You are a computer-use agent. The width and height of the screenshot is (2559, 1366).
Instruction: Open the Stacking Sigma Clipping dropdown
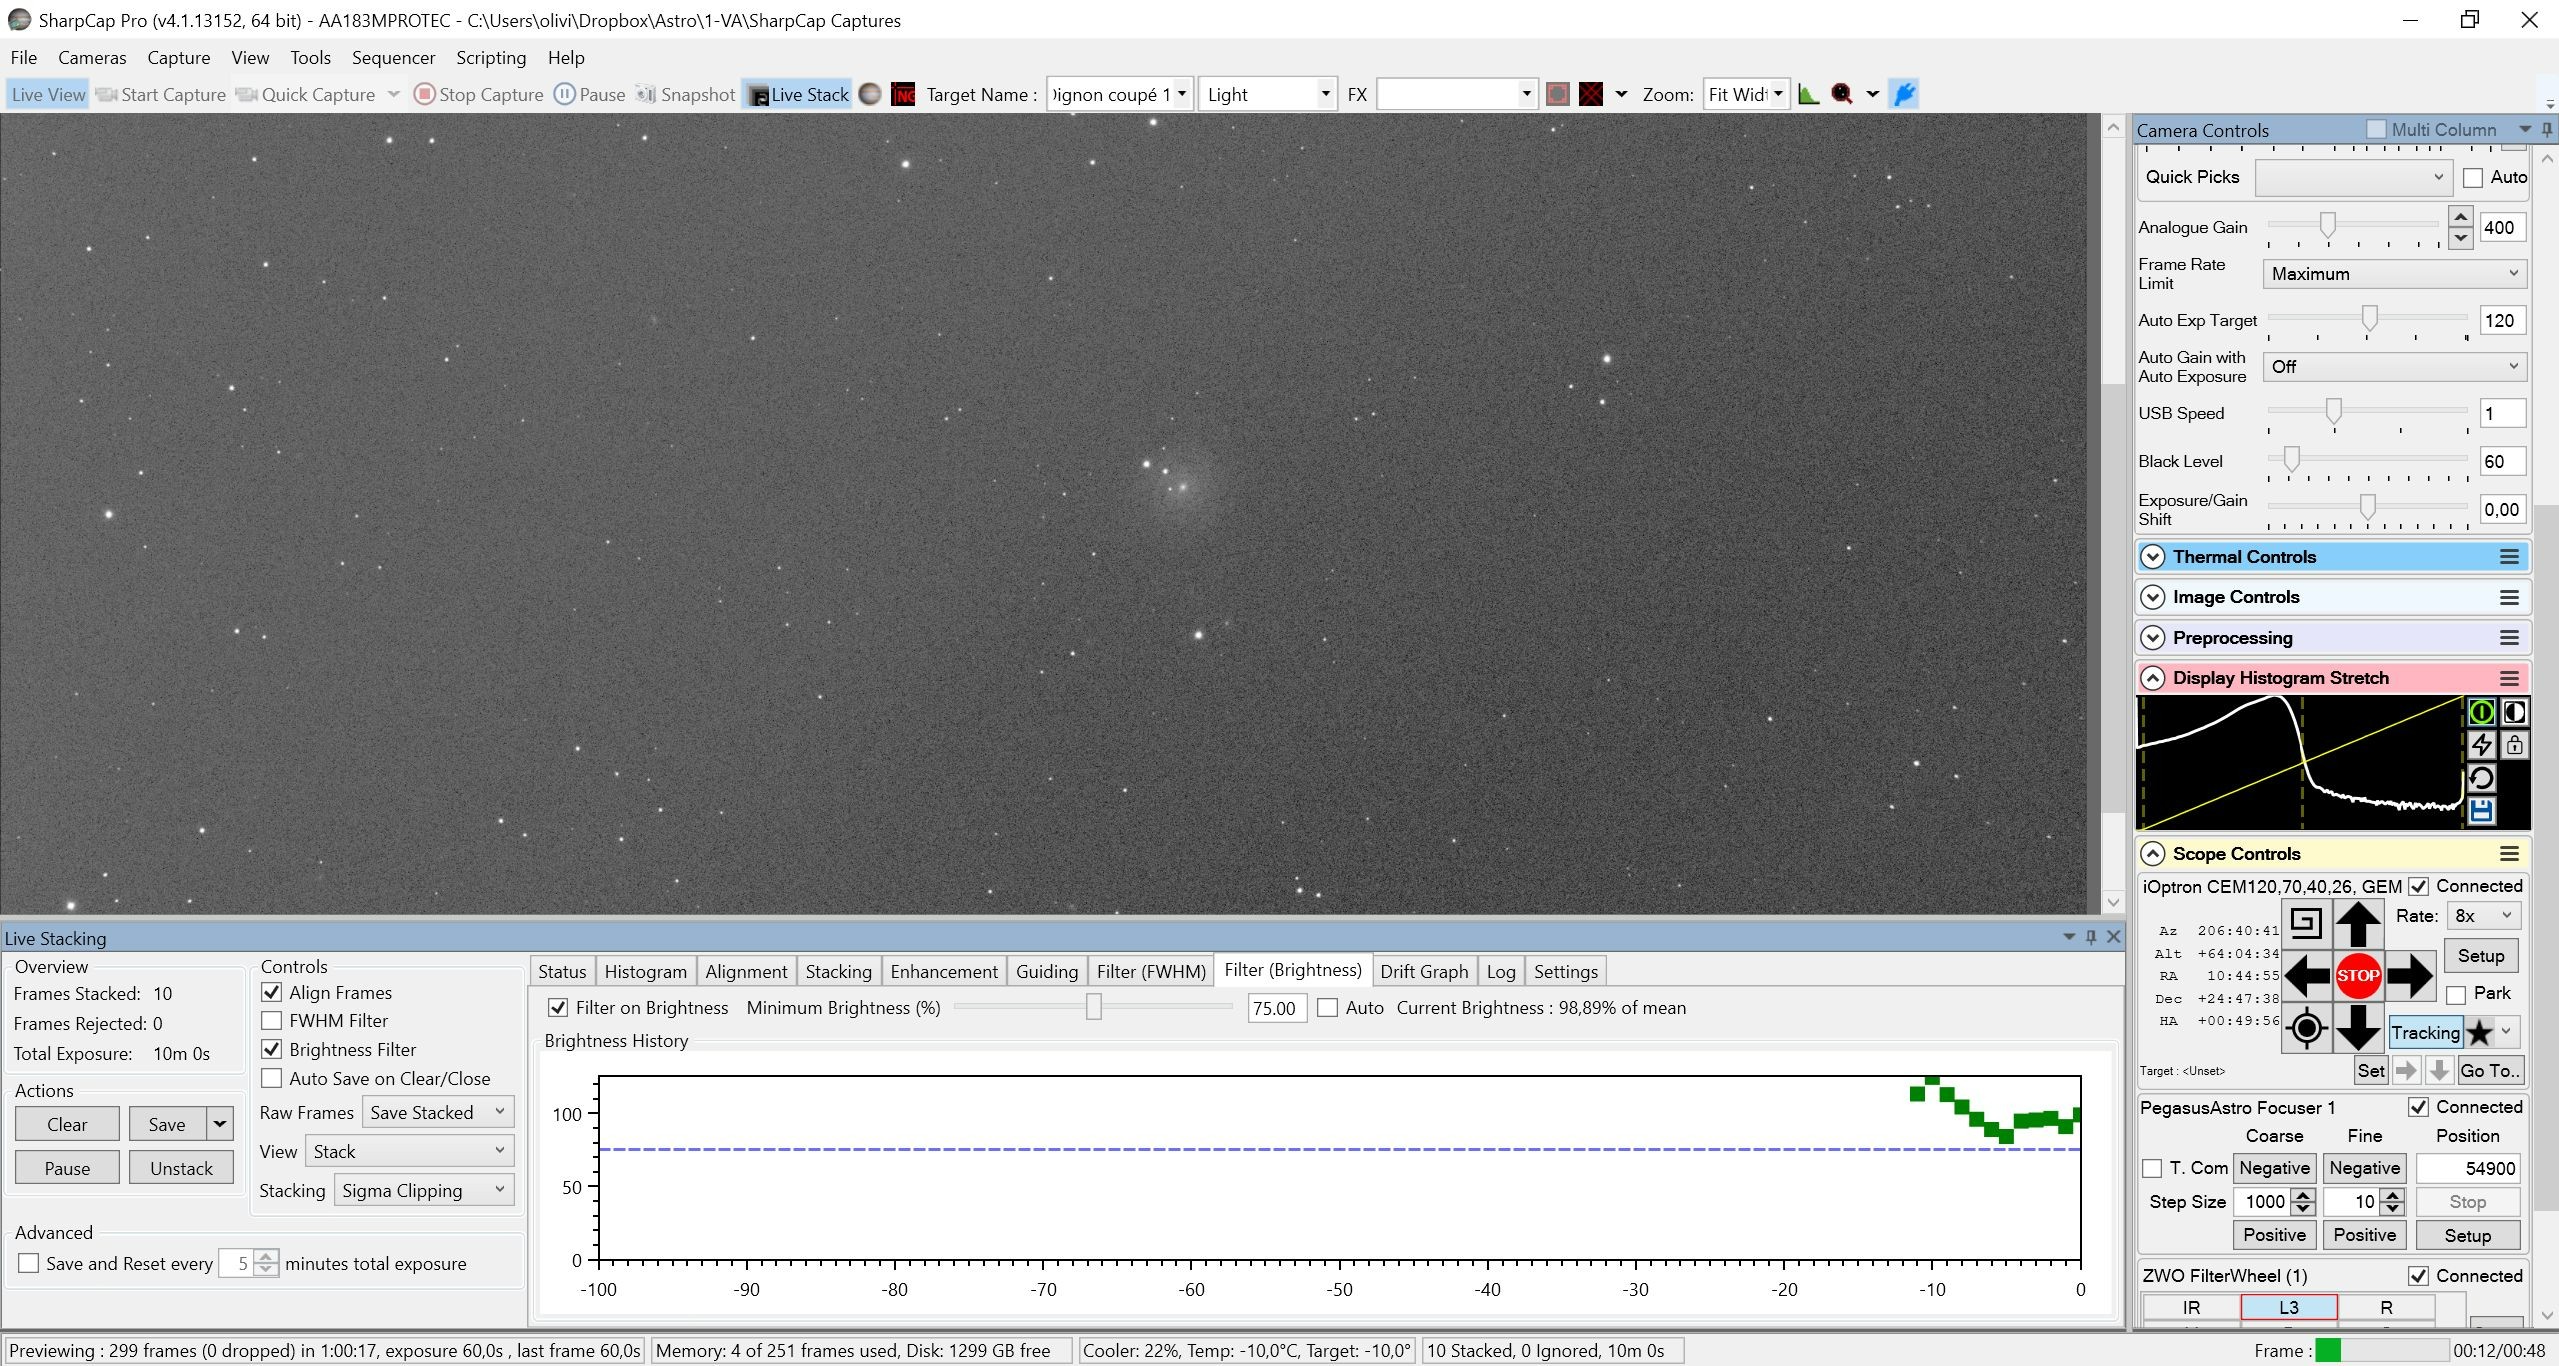click(424, 1190)
